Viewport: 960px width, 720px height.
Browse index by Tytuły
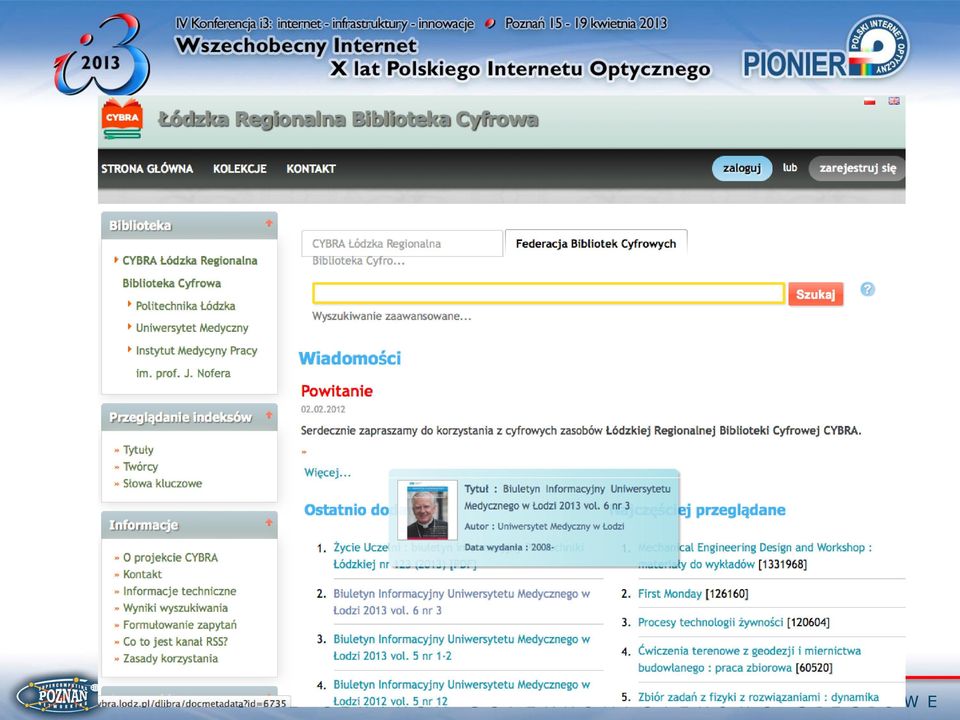click(138, 449)
